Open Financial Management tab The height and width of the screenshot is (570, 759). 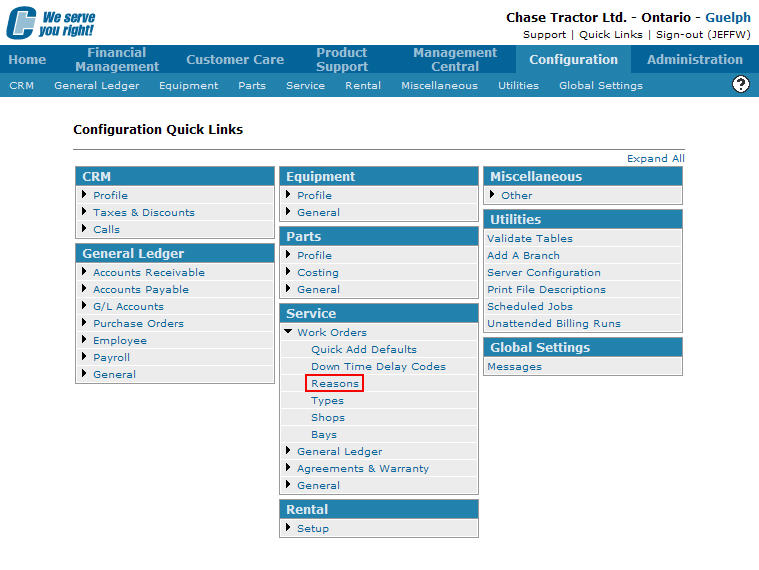117,60
